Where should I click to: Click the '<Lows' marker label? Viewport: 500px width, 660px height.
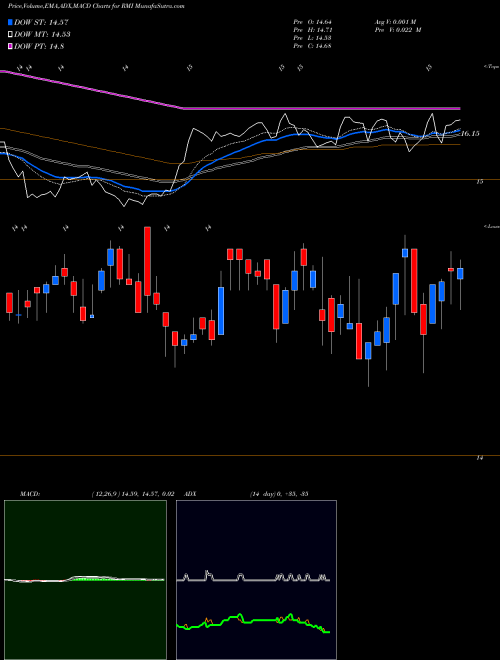(x=492, y=227)
